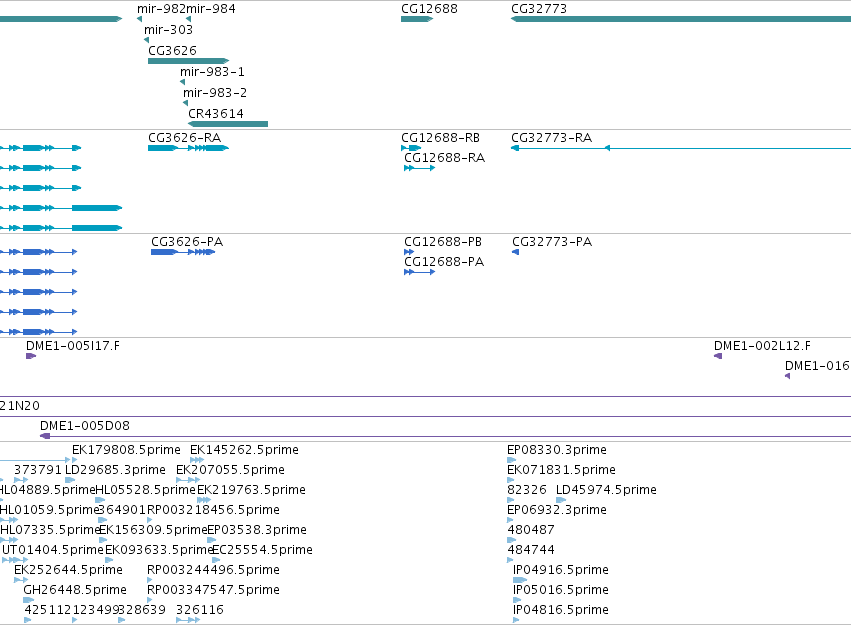This screenshot has width=851, height=625.
Task: Select the EC25554.5prime EST glyph
Action: coord(216,560)
